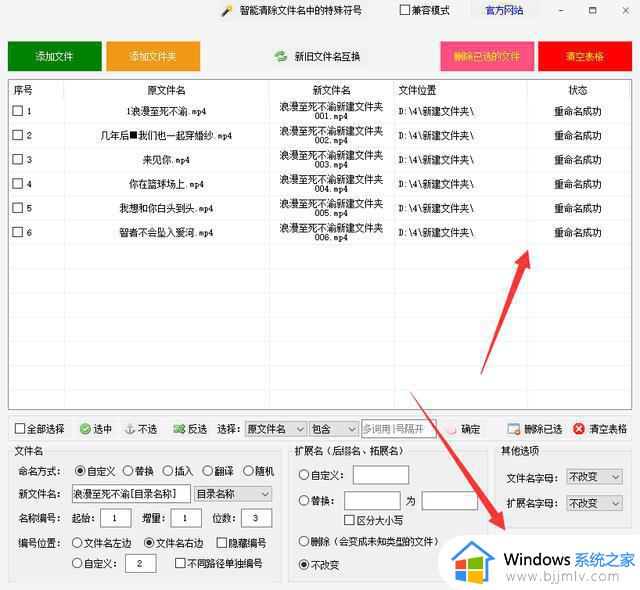The image size is (640, 590).
Task: Enable the 兼容模式 checkbox
Action: click(404, 10)
